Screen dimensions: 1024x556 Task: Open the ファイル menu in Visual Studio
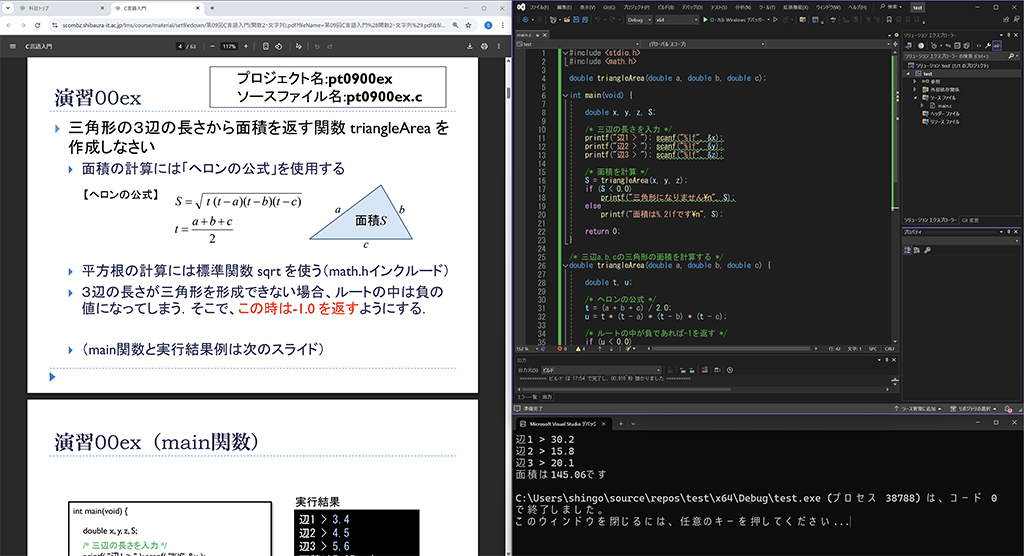click(x=539, y=7)
